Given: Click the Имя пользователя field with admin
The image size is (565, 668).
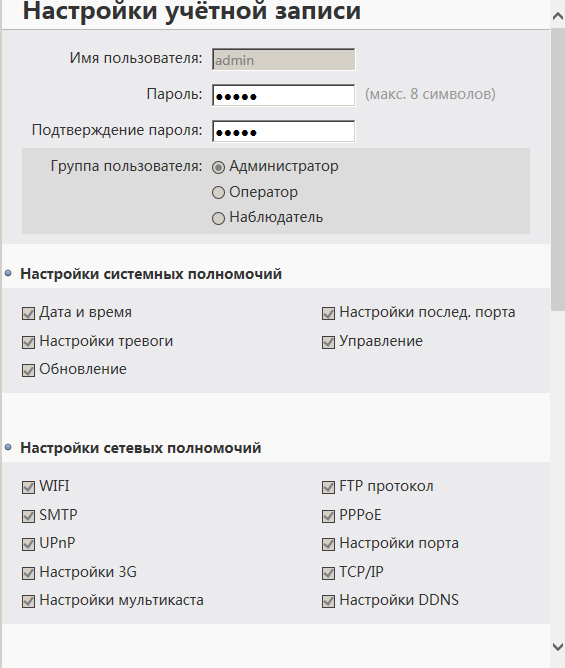Looking at the screenshot, I should (x=283, y=59).
